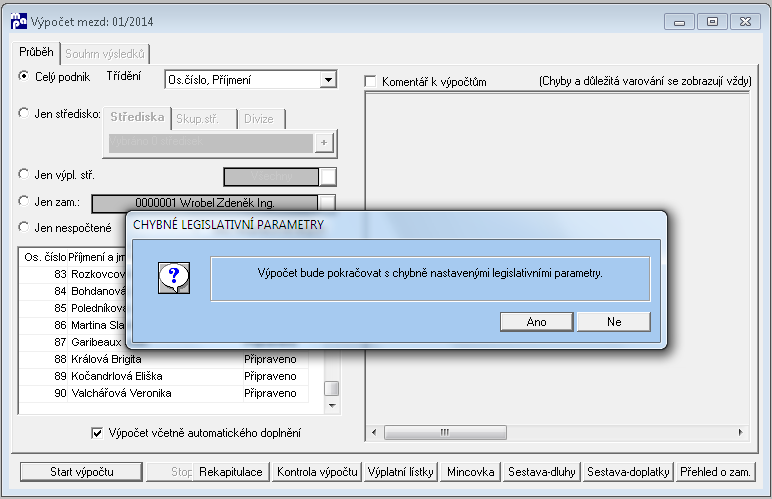Click employee field Wrobel Zdeněk Ing.
The image size is (772, 499).
click(x=205, y=203)
